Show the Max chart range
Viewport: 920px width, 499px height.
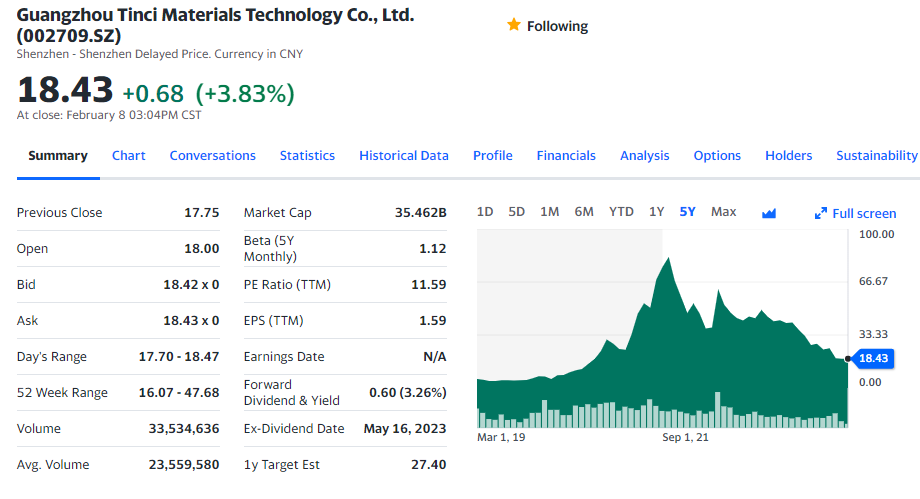[723, 212]
